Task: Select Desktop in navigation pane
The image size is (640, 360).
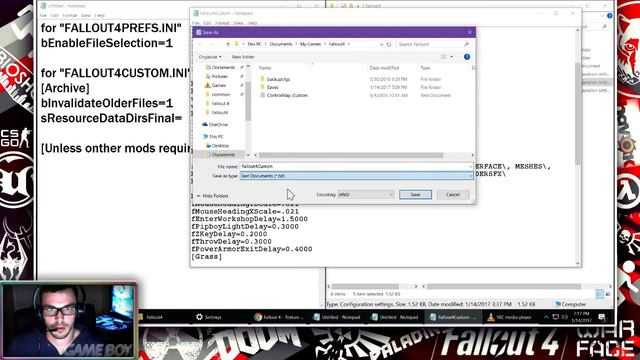Action: [220, 146]
